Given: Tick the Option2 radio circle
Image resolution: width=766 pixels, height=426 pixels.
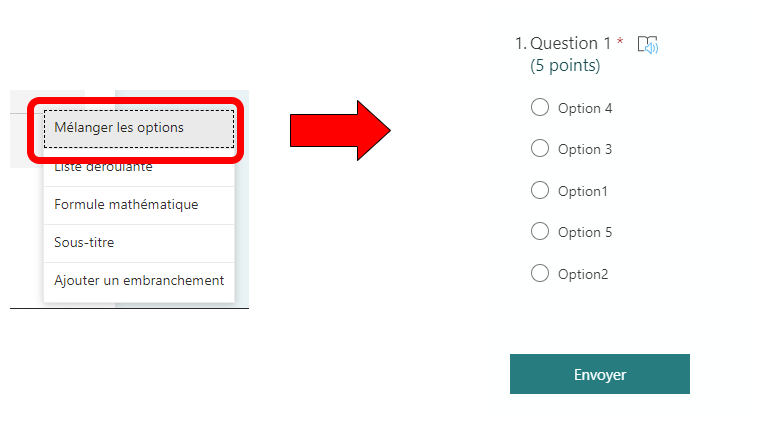Looking at the screenshot, I should [x=540, y=273].
